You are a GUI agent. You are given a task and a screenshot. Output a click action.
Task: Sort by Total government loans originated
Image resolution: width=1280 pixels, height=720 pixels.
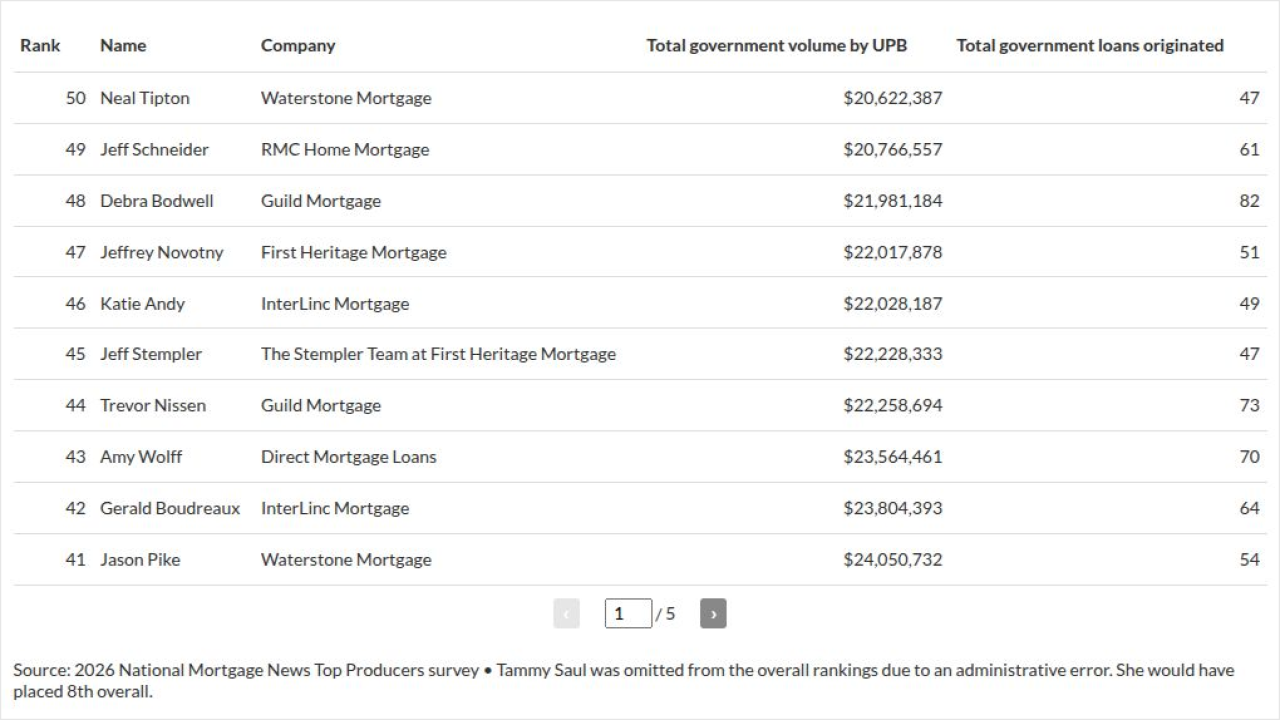(x=1090, y=45)
